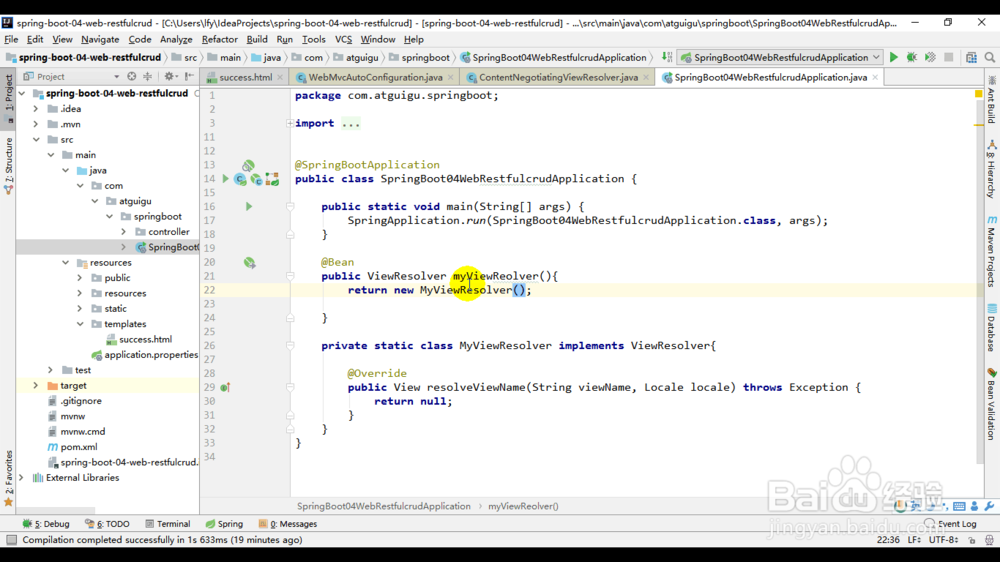The image size is (1000, 562).
Task: Select pom.xml in project tree
Action: click(79, 447)
